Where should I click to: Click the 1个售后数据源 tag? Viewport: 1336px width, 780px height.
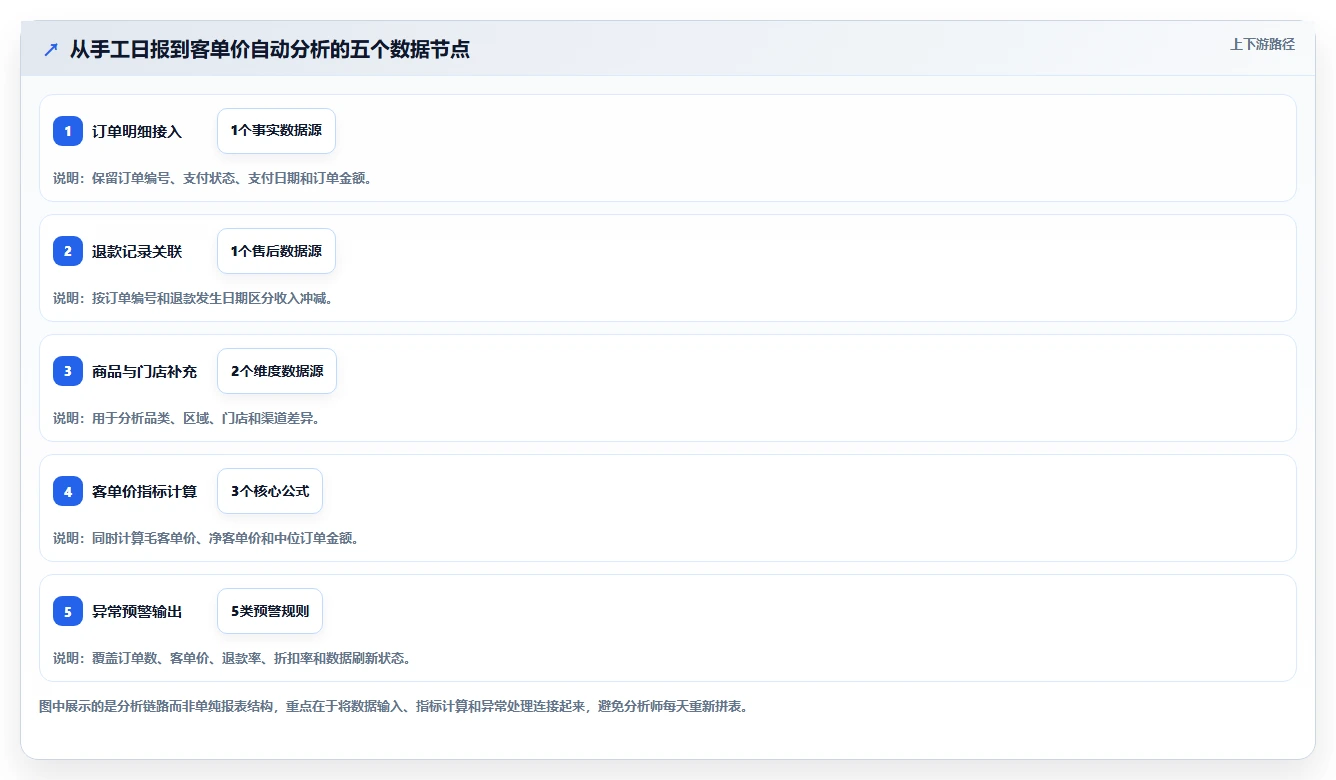pyautogui.click(x=276, y=251)
